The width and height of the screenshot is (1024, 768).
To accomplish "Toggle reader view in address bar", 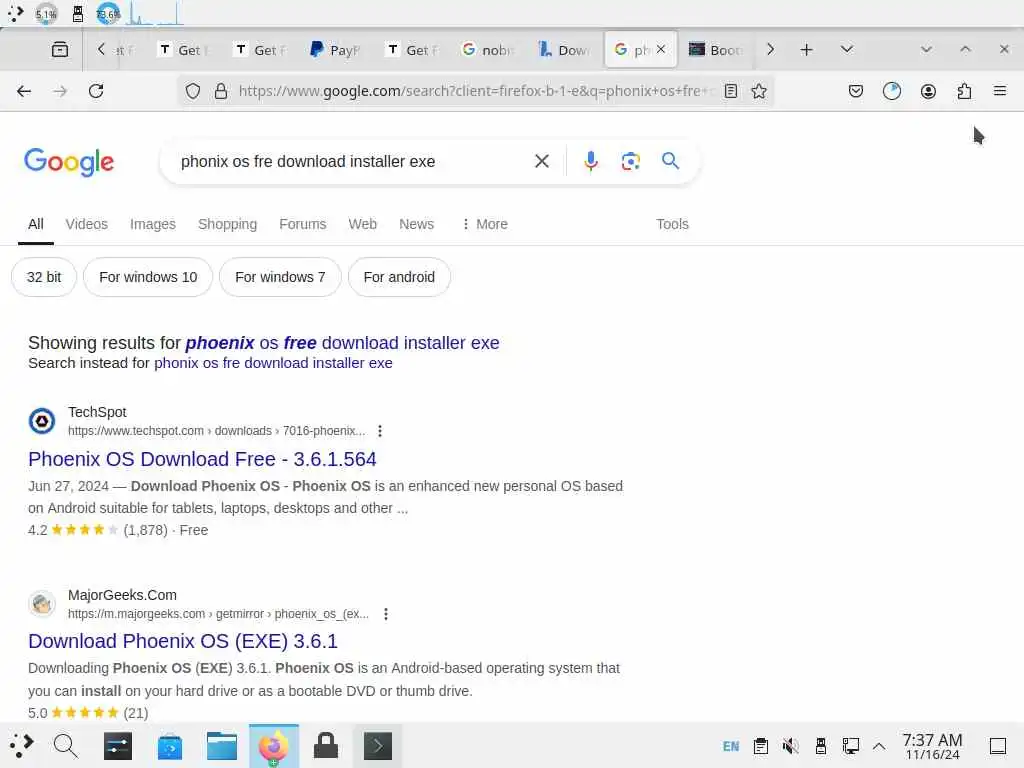I will [x=731, y=91].
